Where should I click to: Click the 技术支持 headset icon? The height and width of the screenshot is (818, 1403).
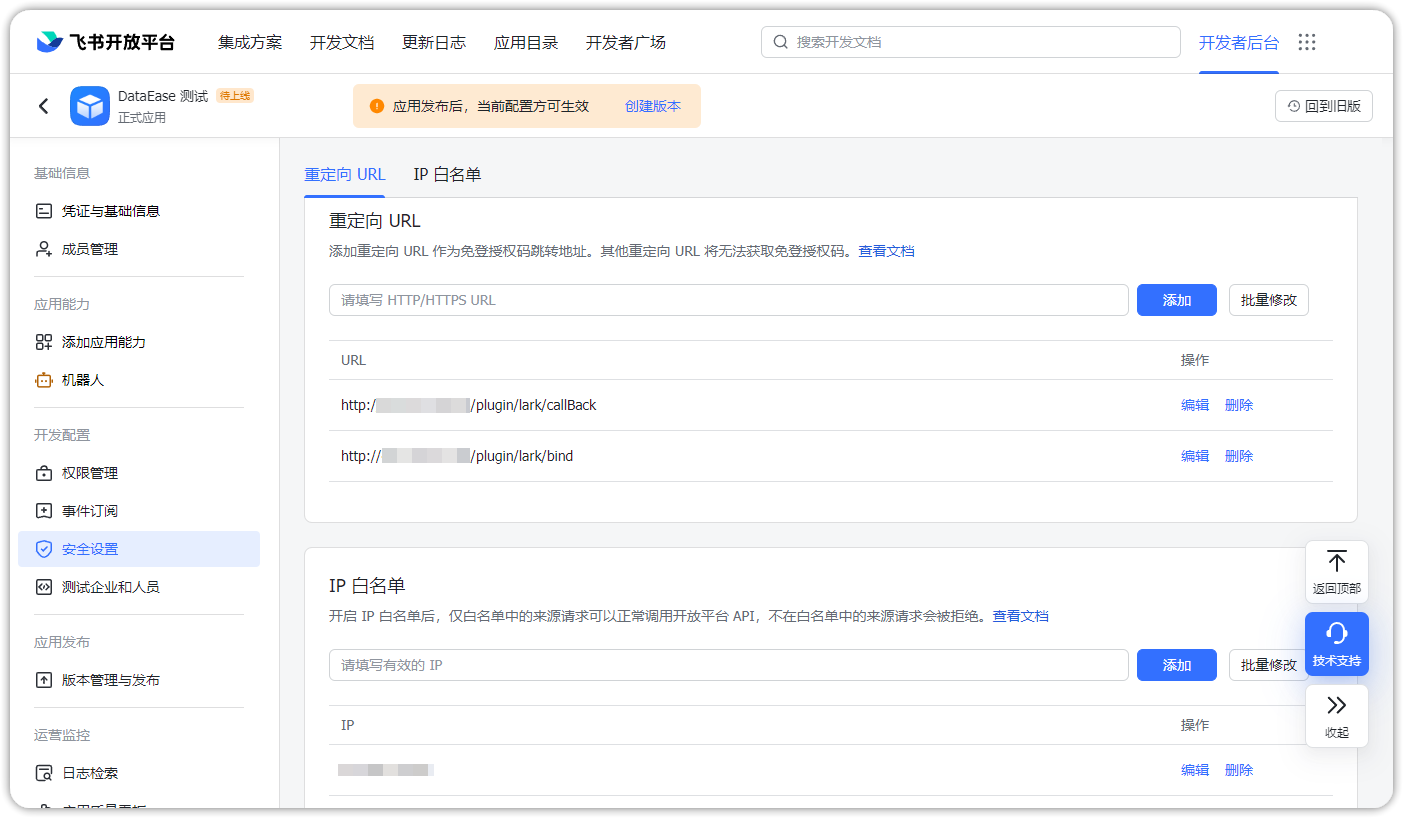coord(1337,633)
